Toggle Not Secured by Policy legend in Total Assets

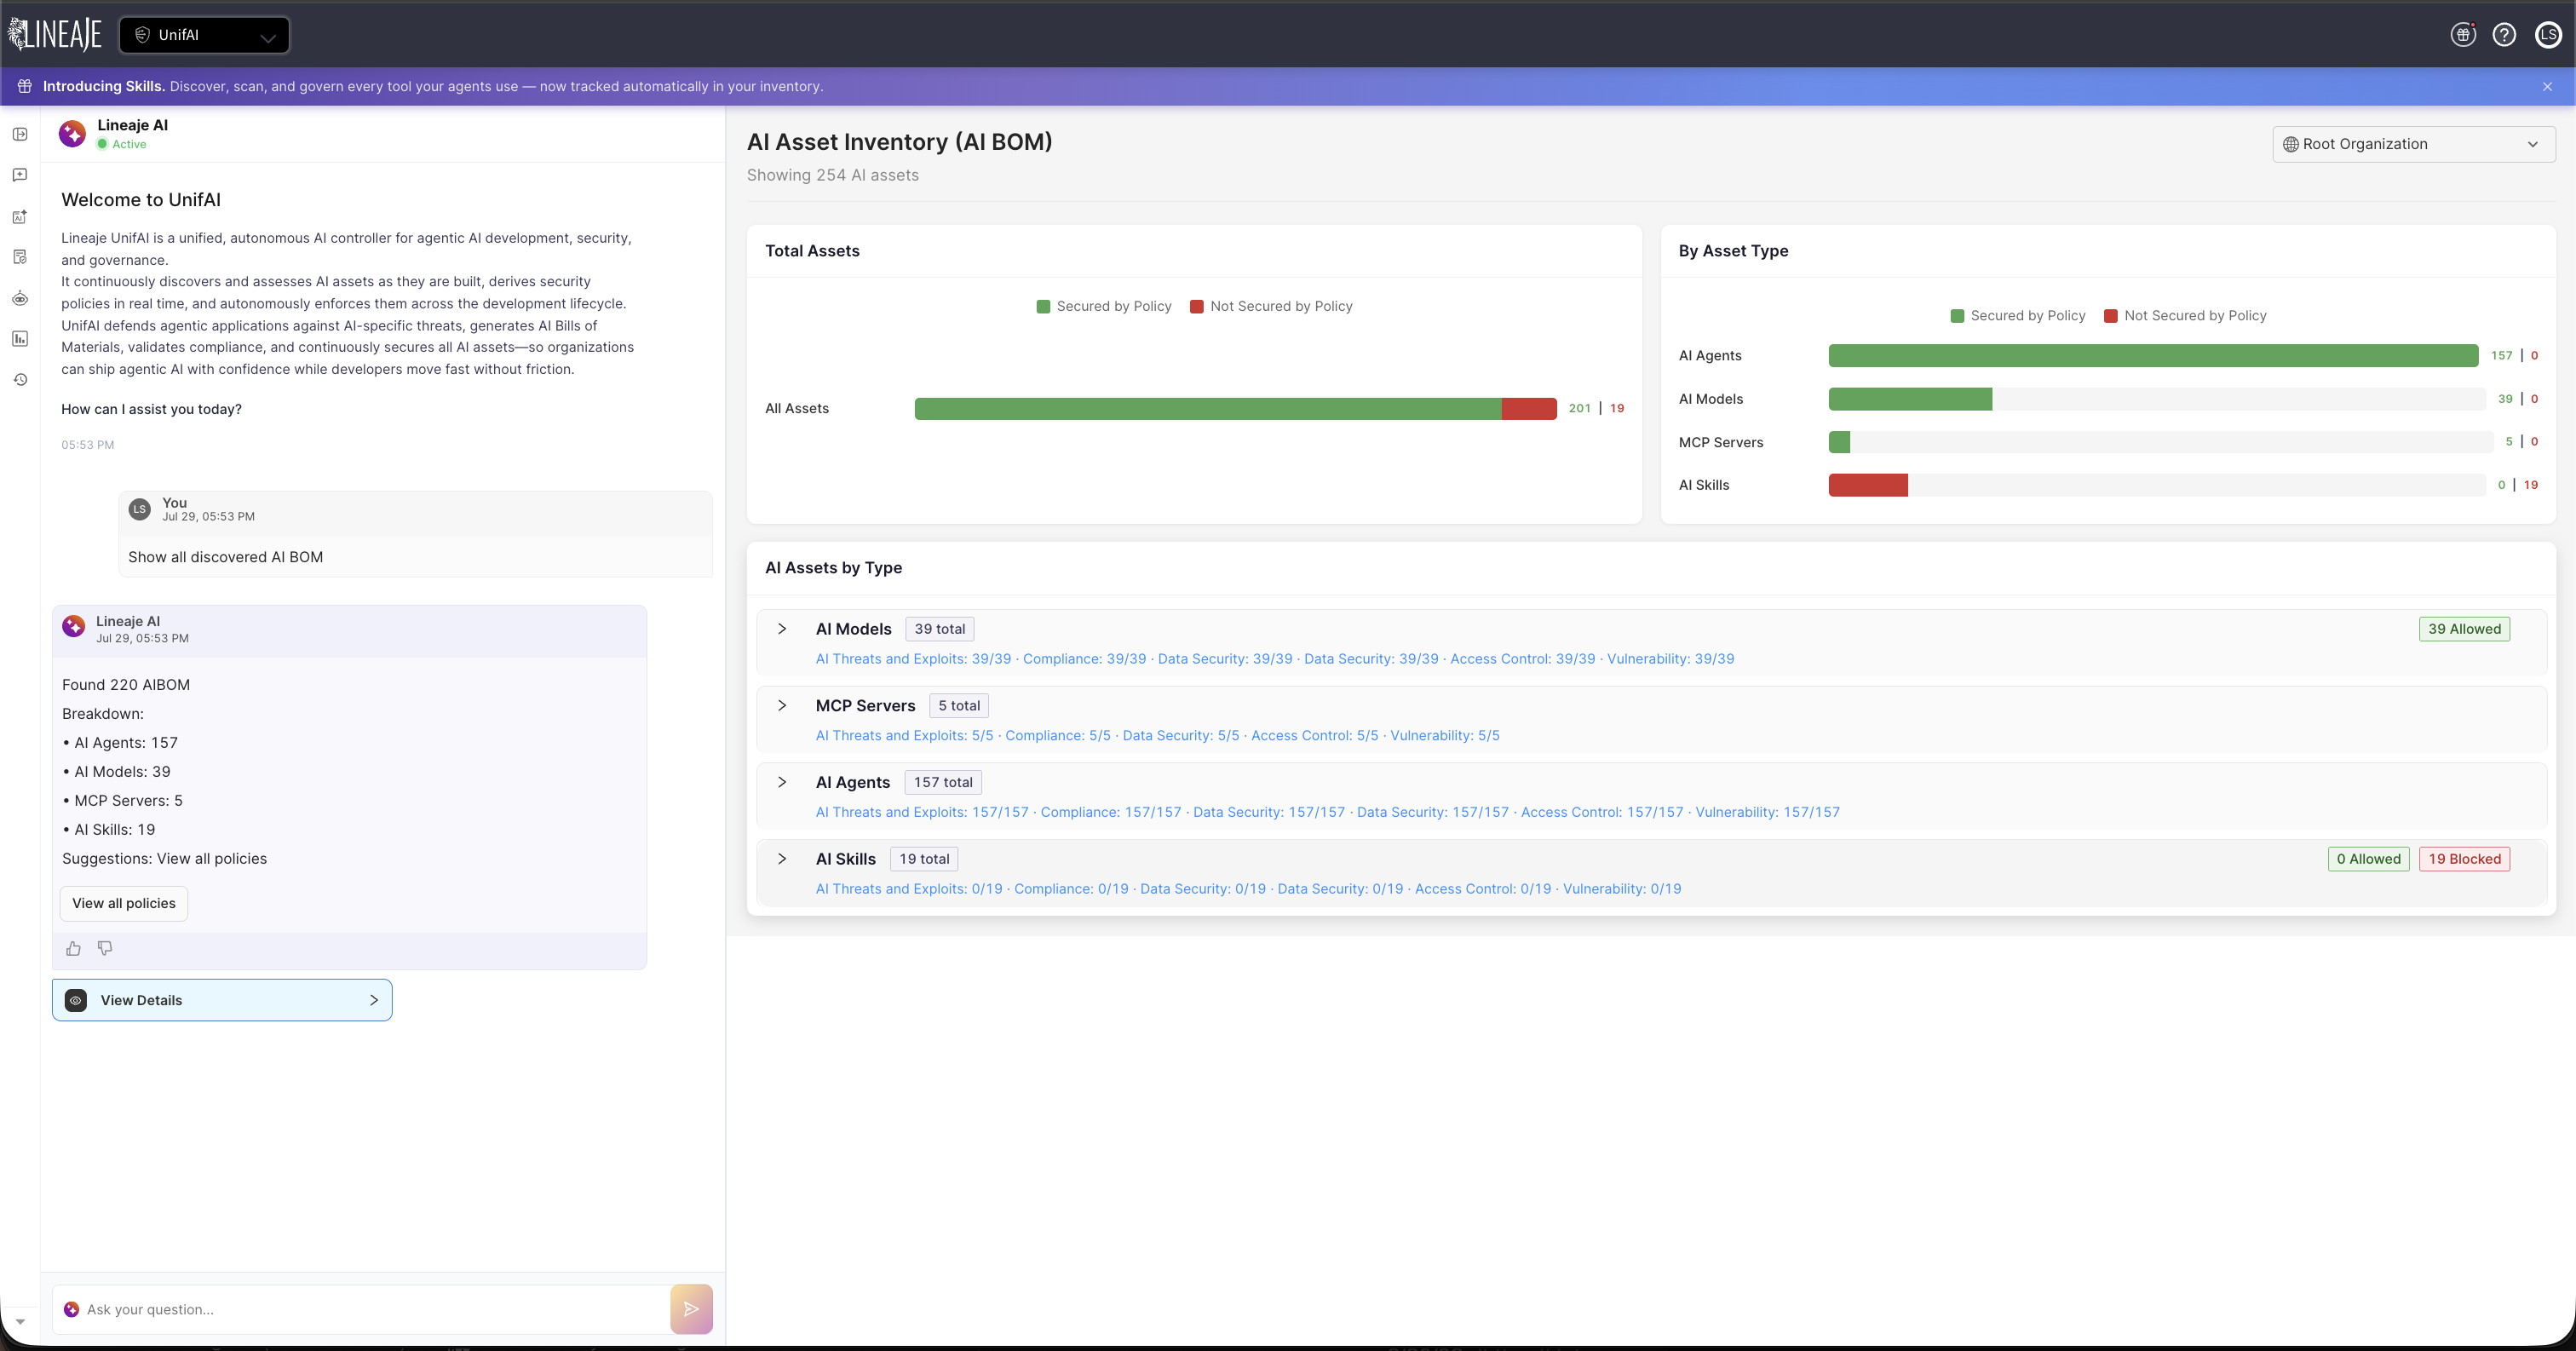pos(1271,306)
